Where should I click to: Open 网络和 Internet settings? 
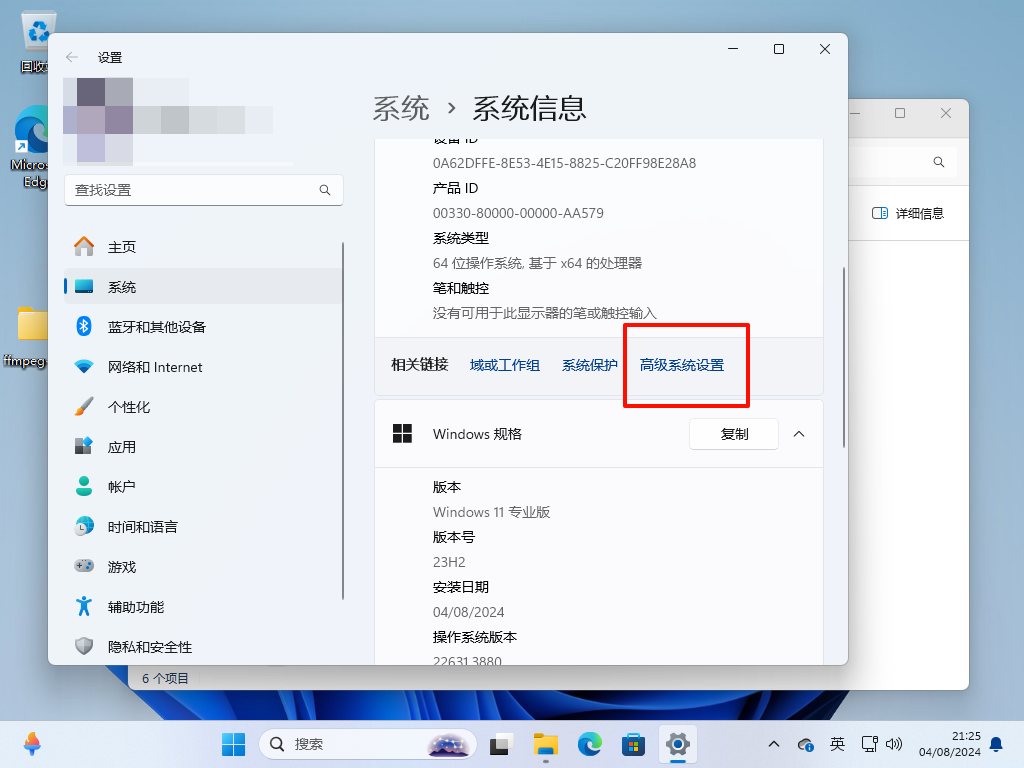[x=203, y=367]
